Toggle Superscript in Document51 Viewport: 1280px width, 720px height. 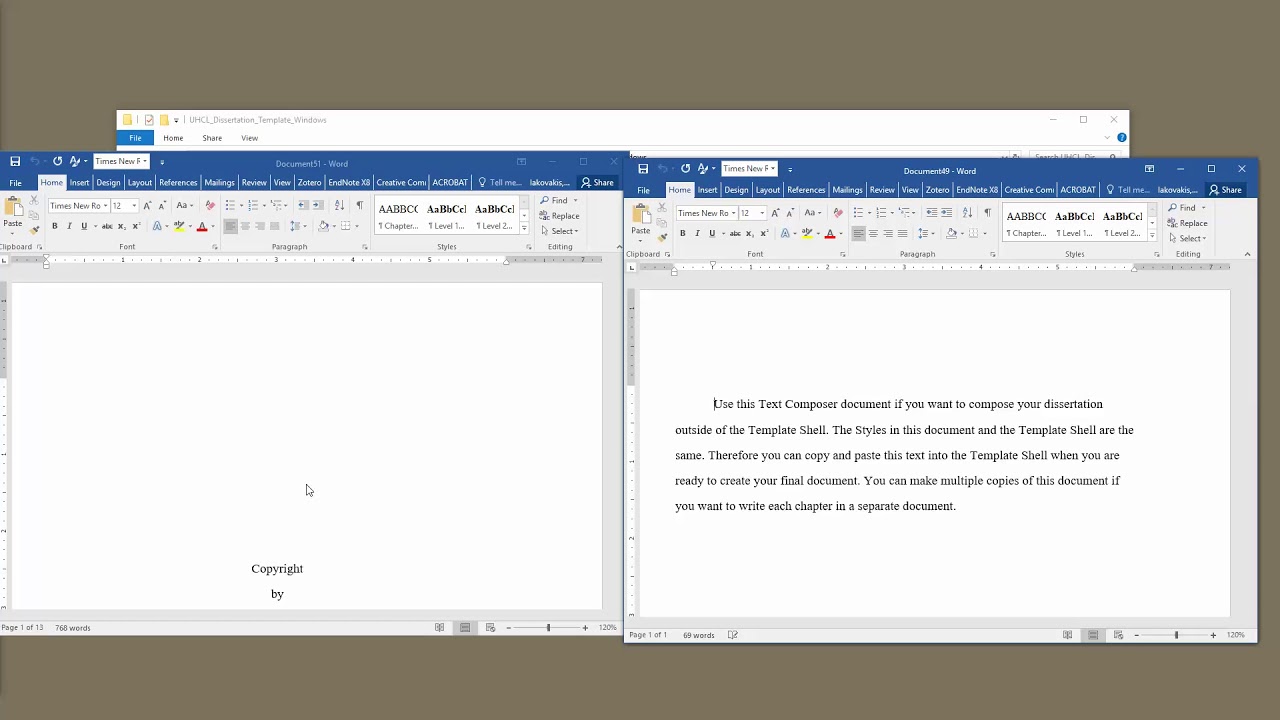click(136, 226)
